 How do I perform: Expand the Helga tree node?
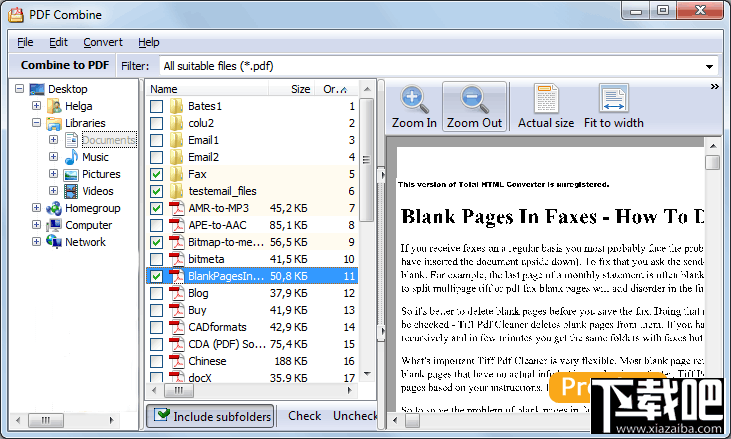[x=36, y=106]
